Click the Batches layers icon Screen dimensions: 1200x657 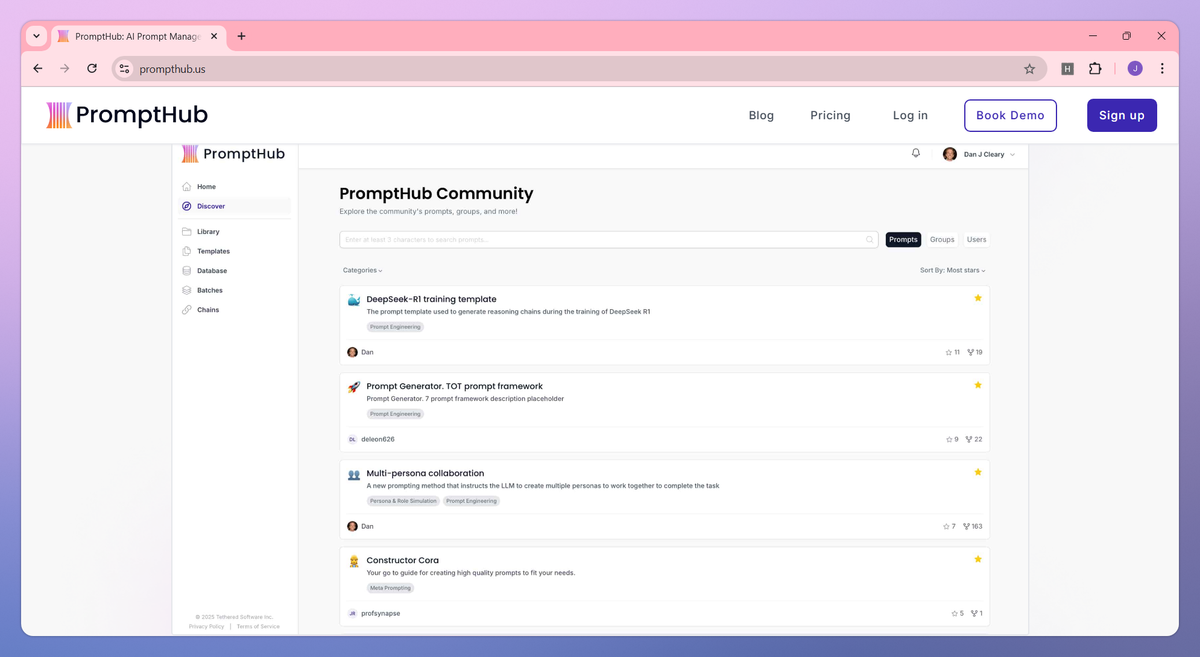pyautogui.click(x=187, y=290)
